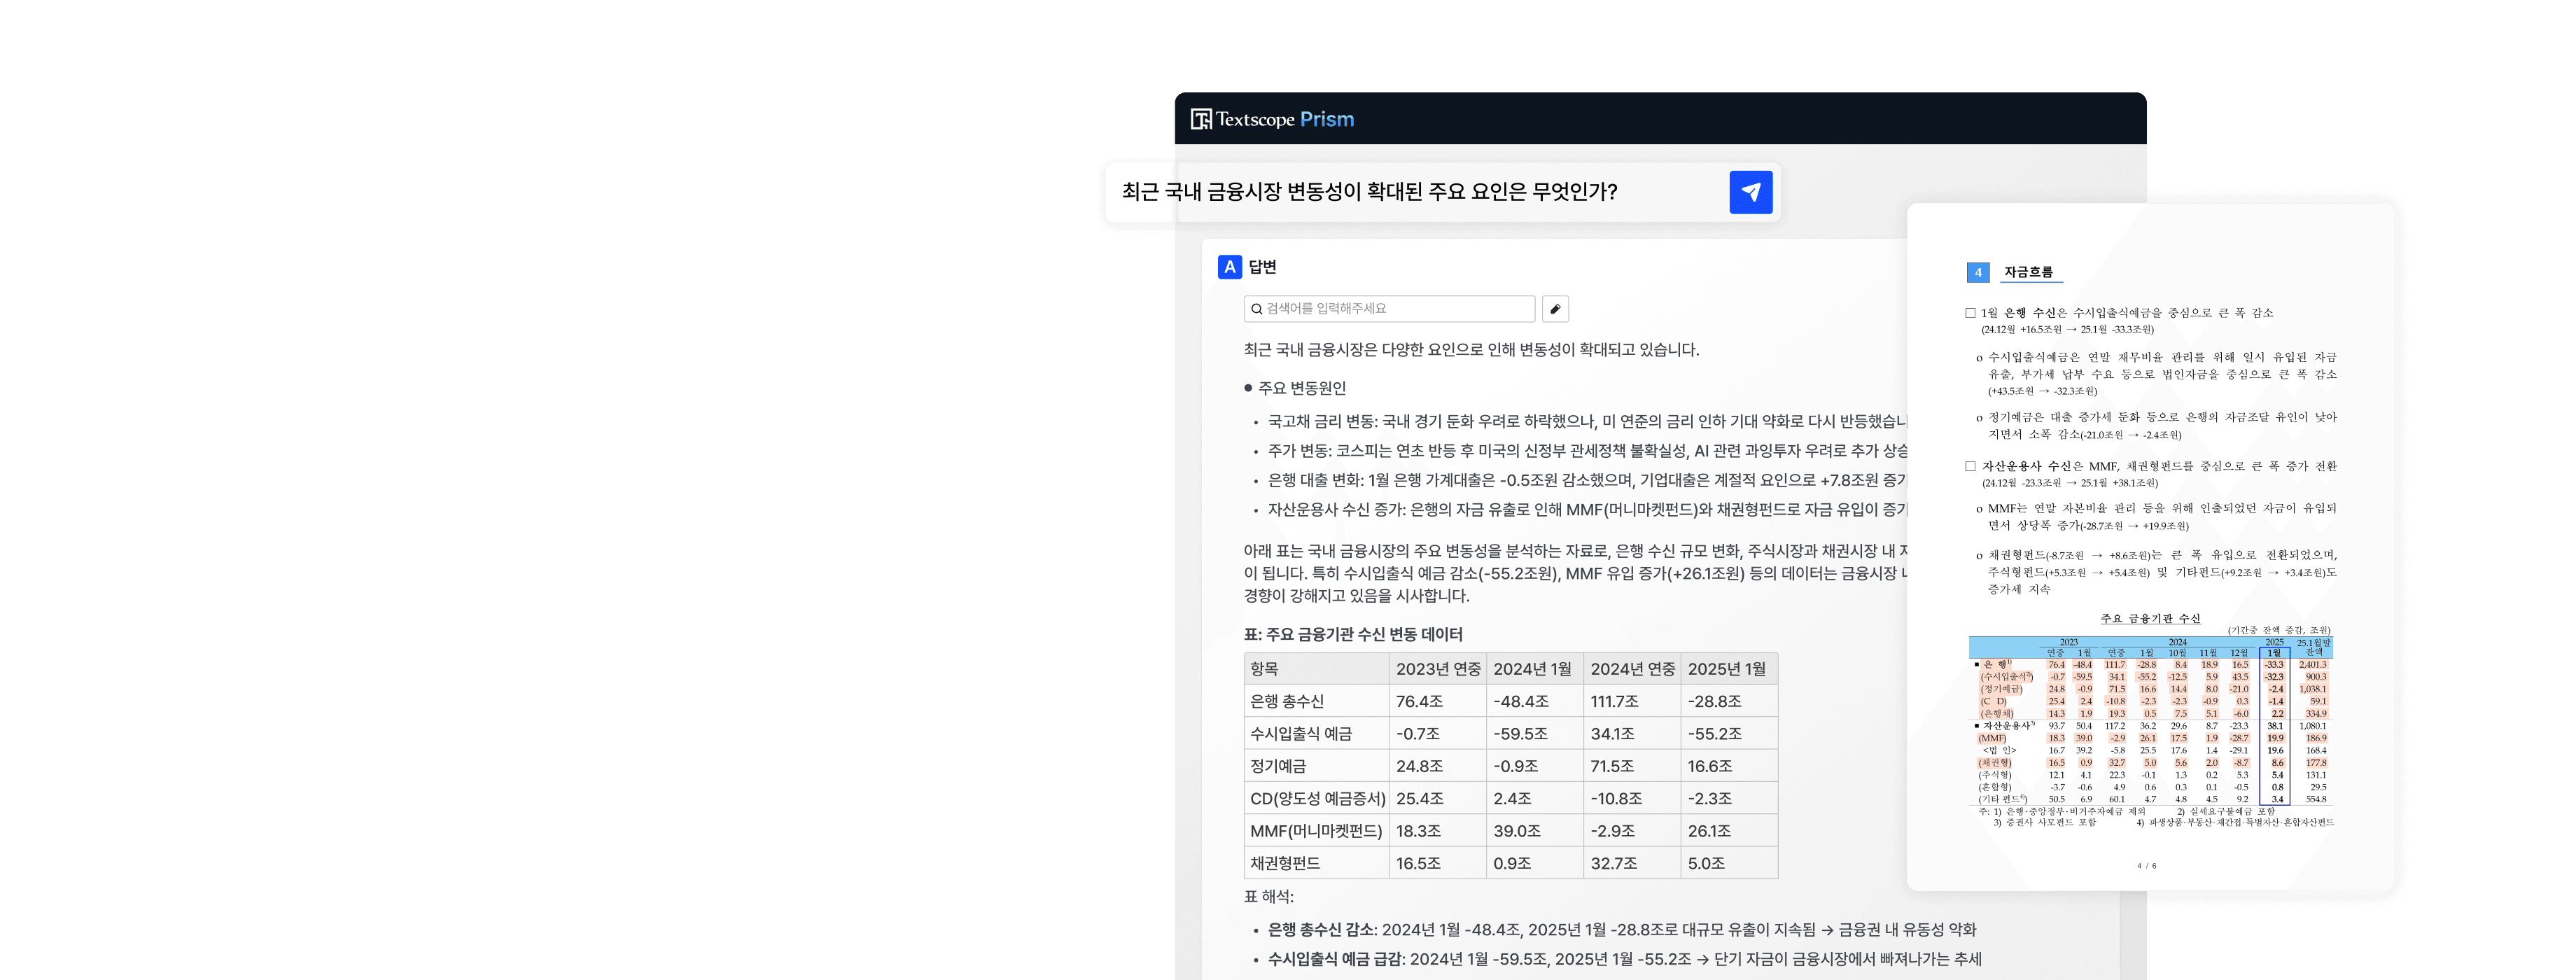The width and height of the screenshot is (2576, 980).
Task: Click the blue 'A' answer badge
Action: [x=1230, y=267]
